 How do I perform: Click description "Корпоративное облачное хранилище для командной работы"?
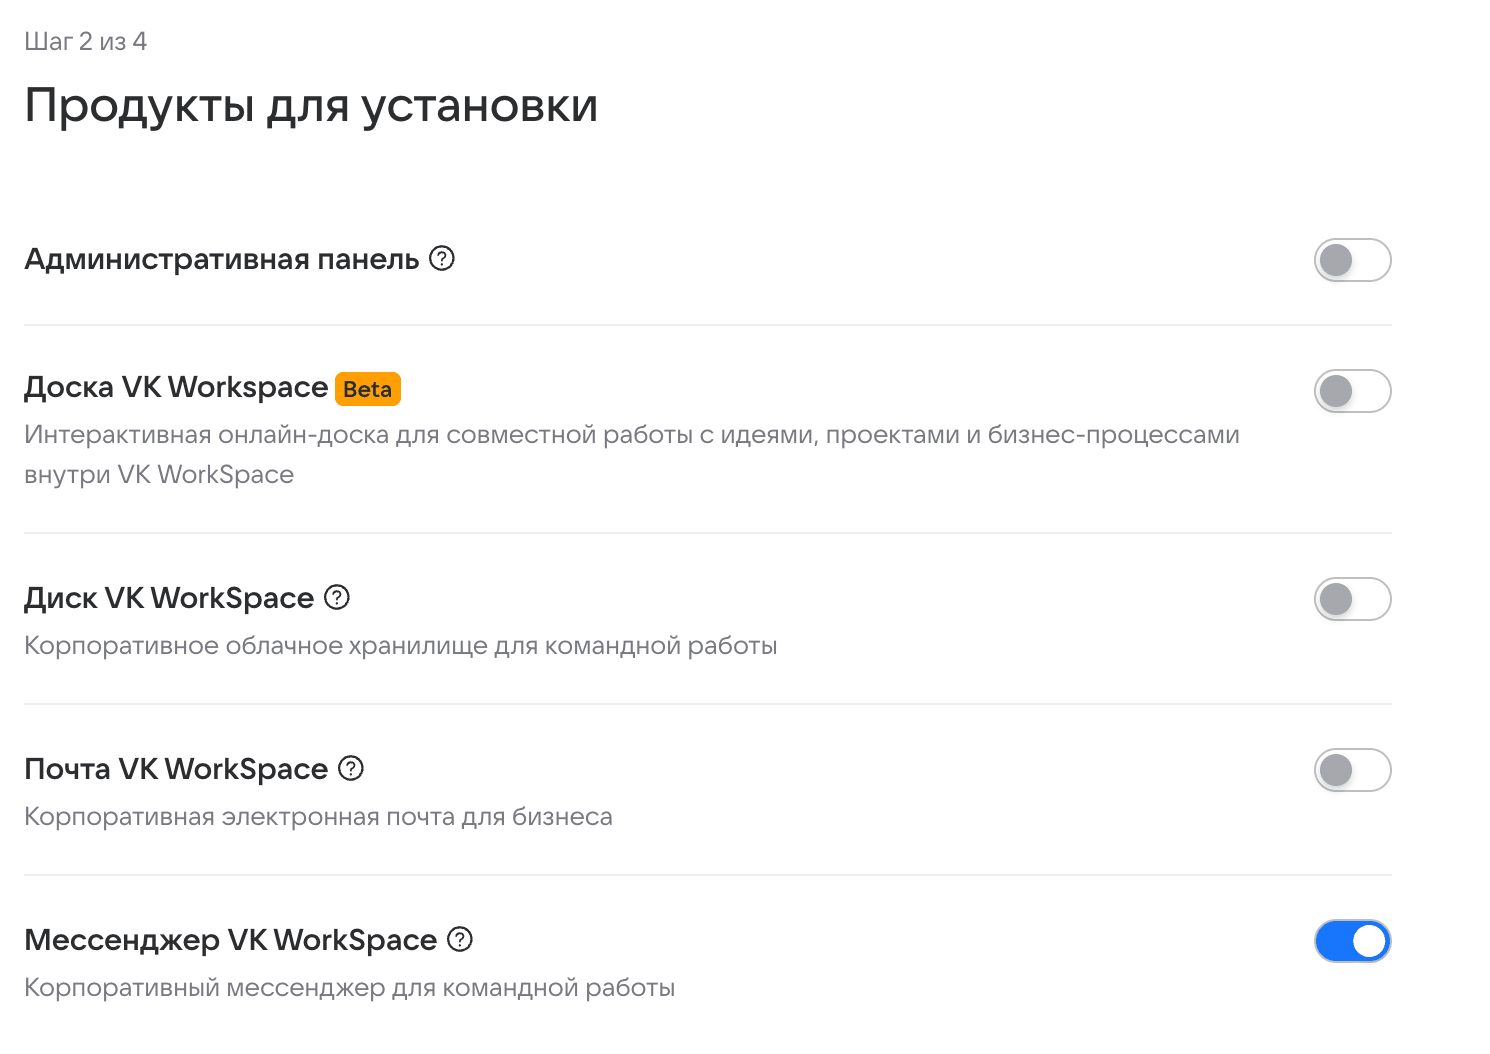point(401,646)
